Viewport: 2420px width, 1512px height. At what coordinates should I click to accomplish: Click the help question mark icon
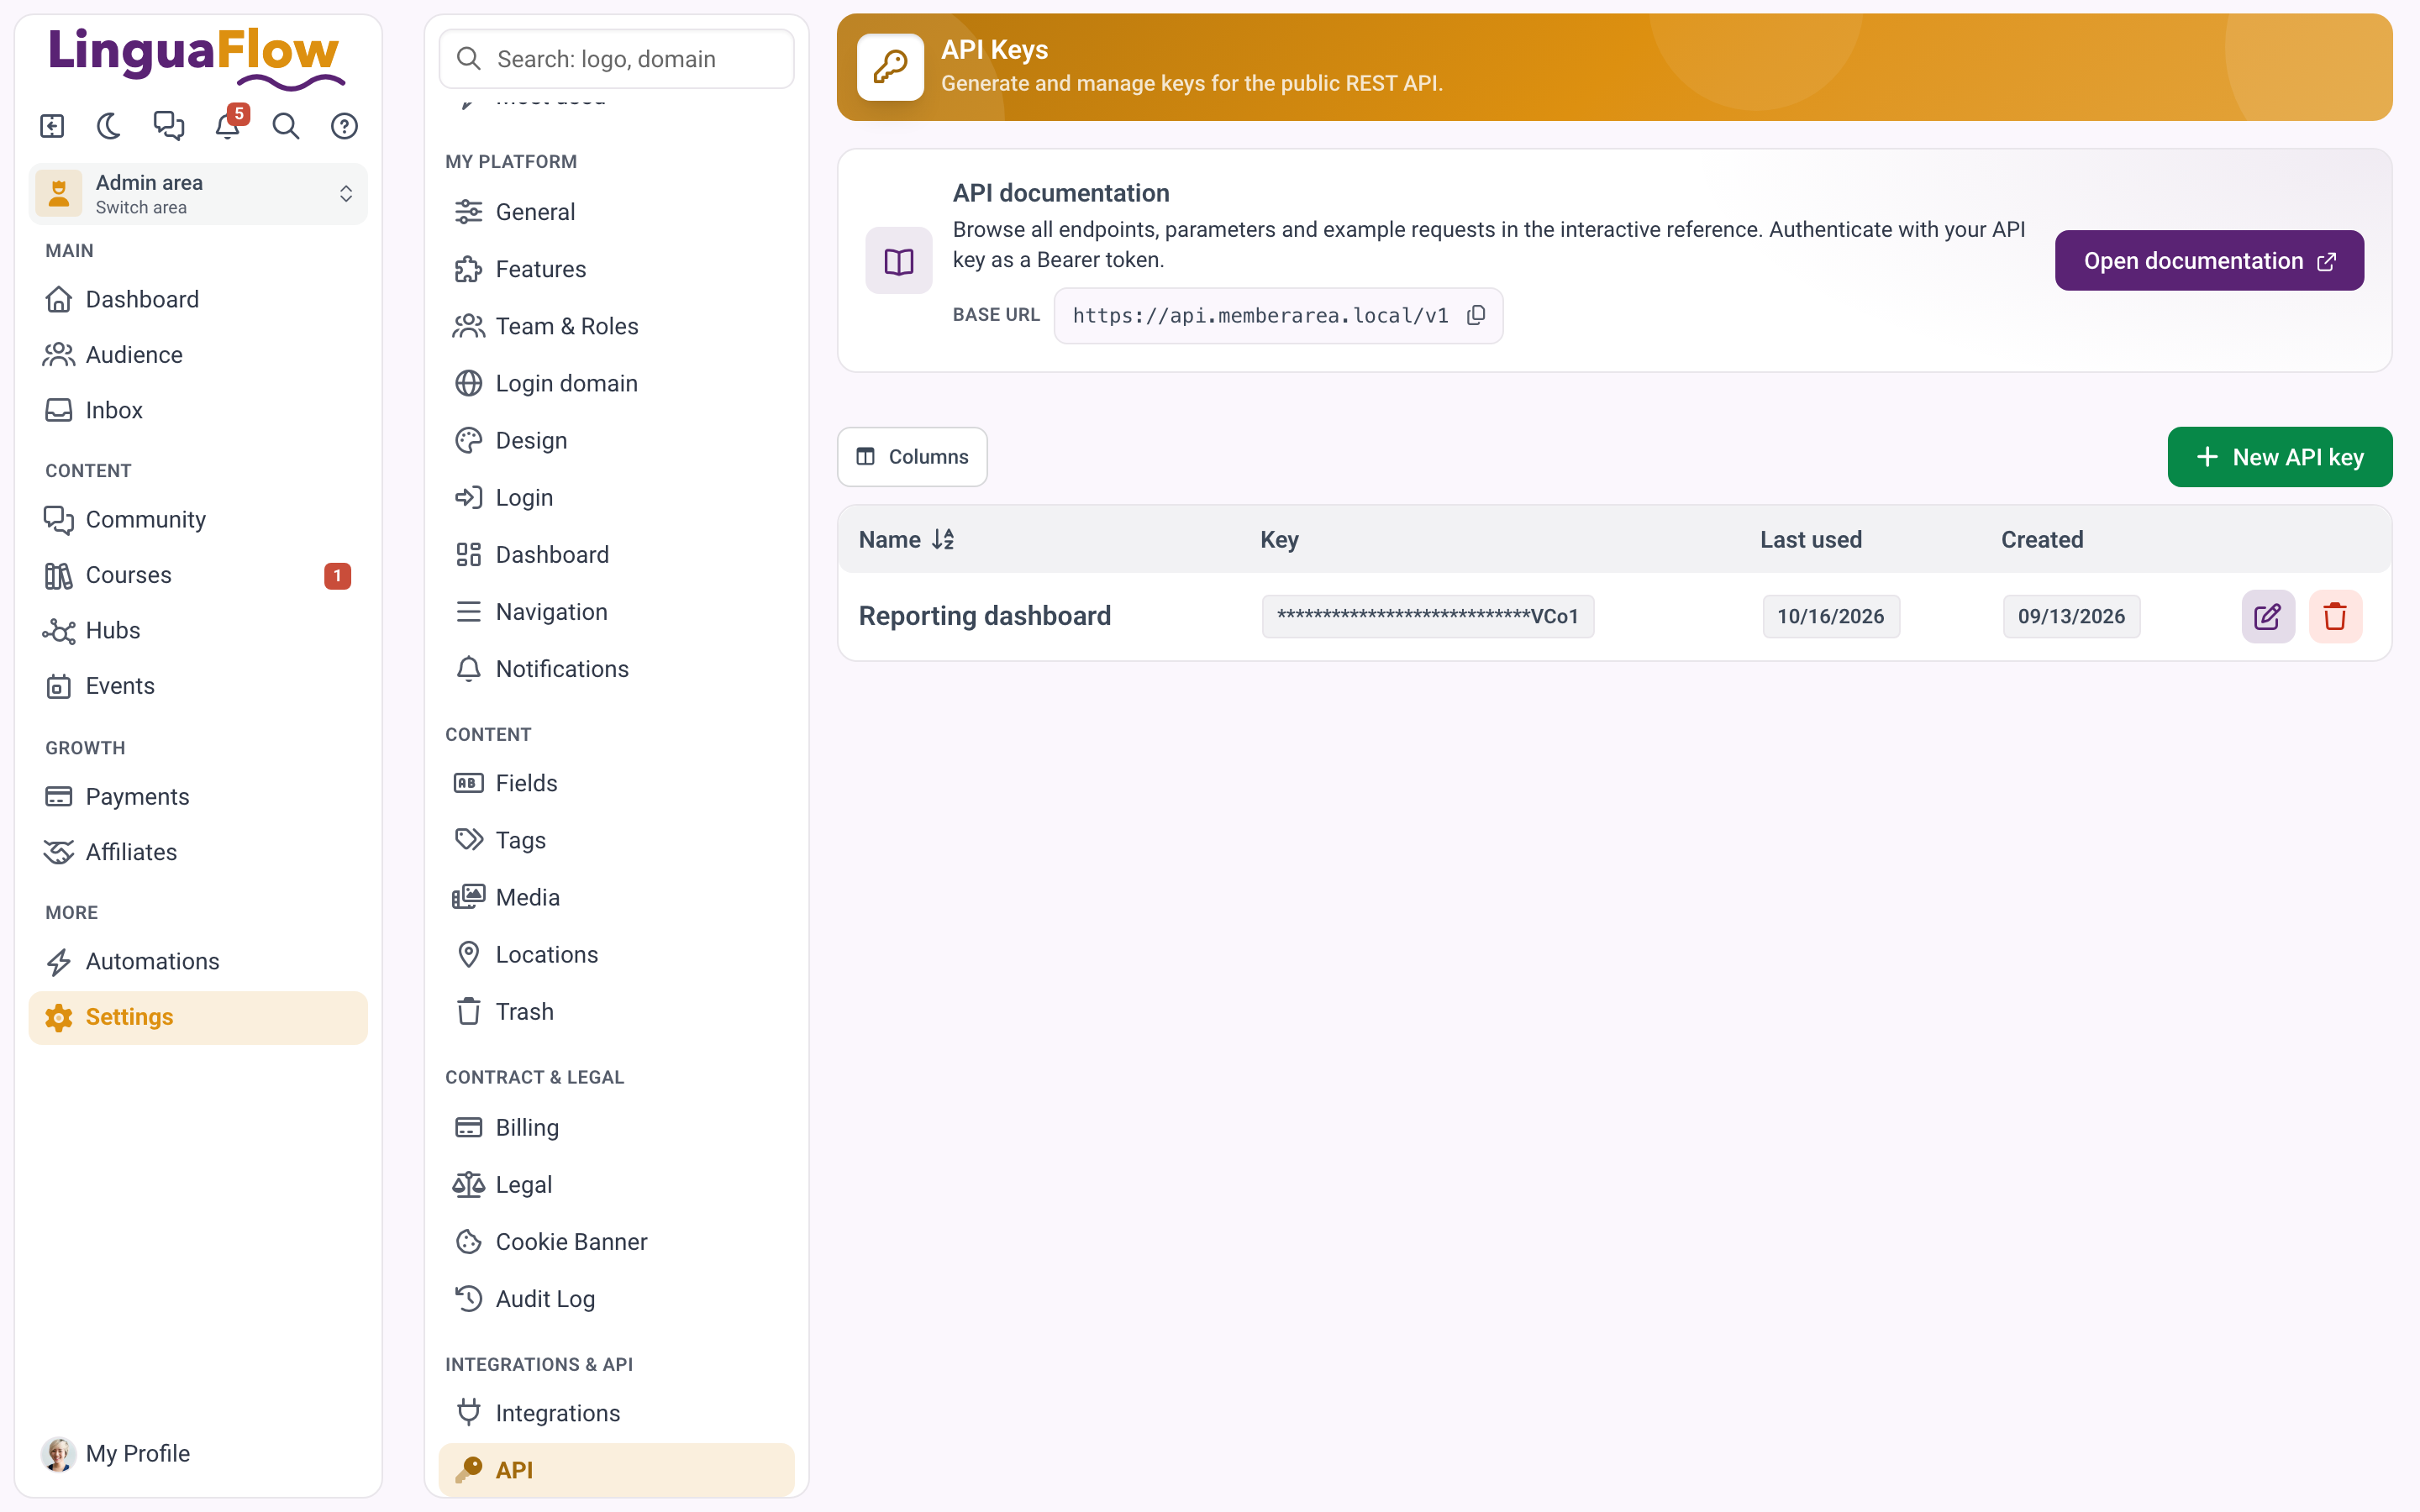(345, 126)
